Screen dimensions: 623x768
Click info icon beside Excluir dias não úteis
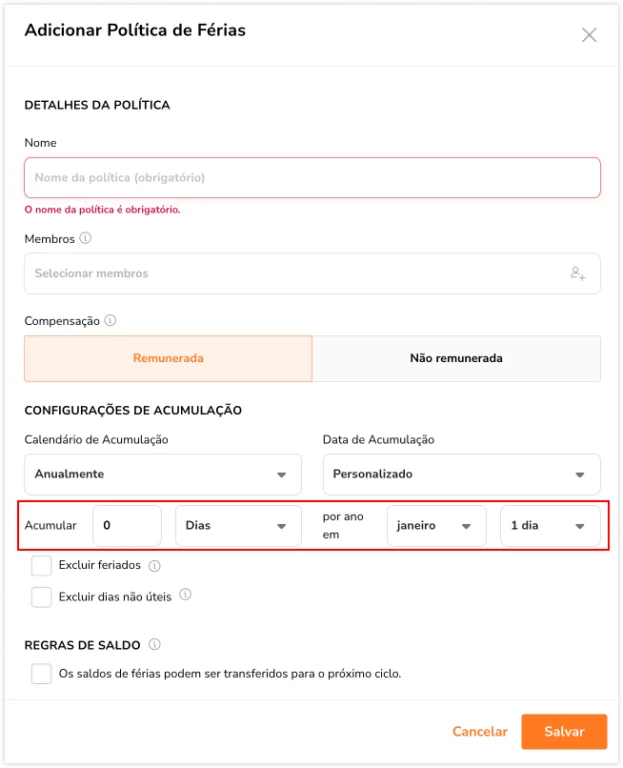coord(185,595)
